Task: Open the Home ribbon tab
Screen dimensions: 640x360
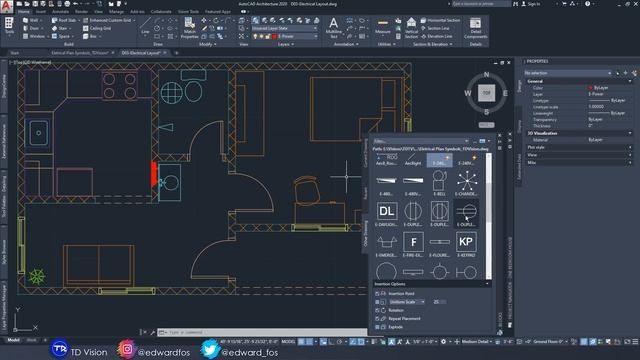Action: [x=24, y=12]
